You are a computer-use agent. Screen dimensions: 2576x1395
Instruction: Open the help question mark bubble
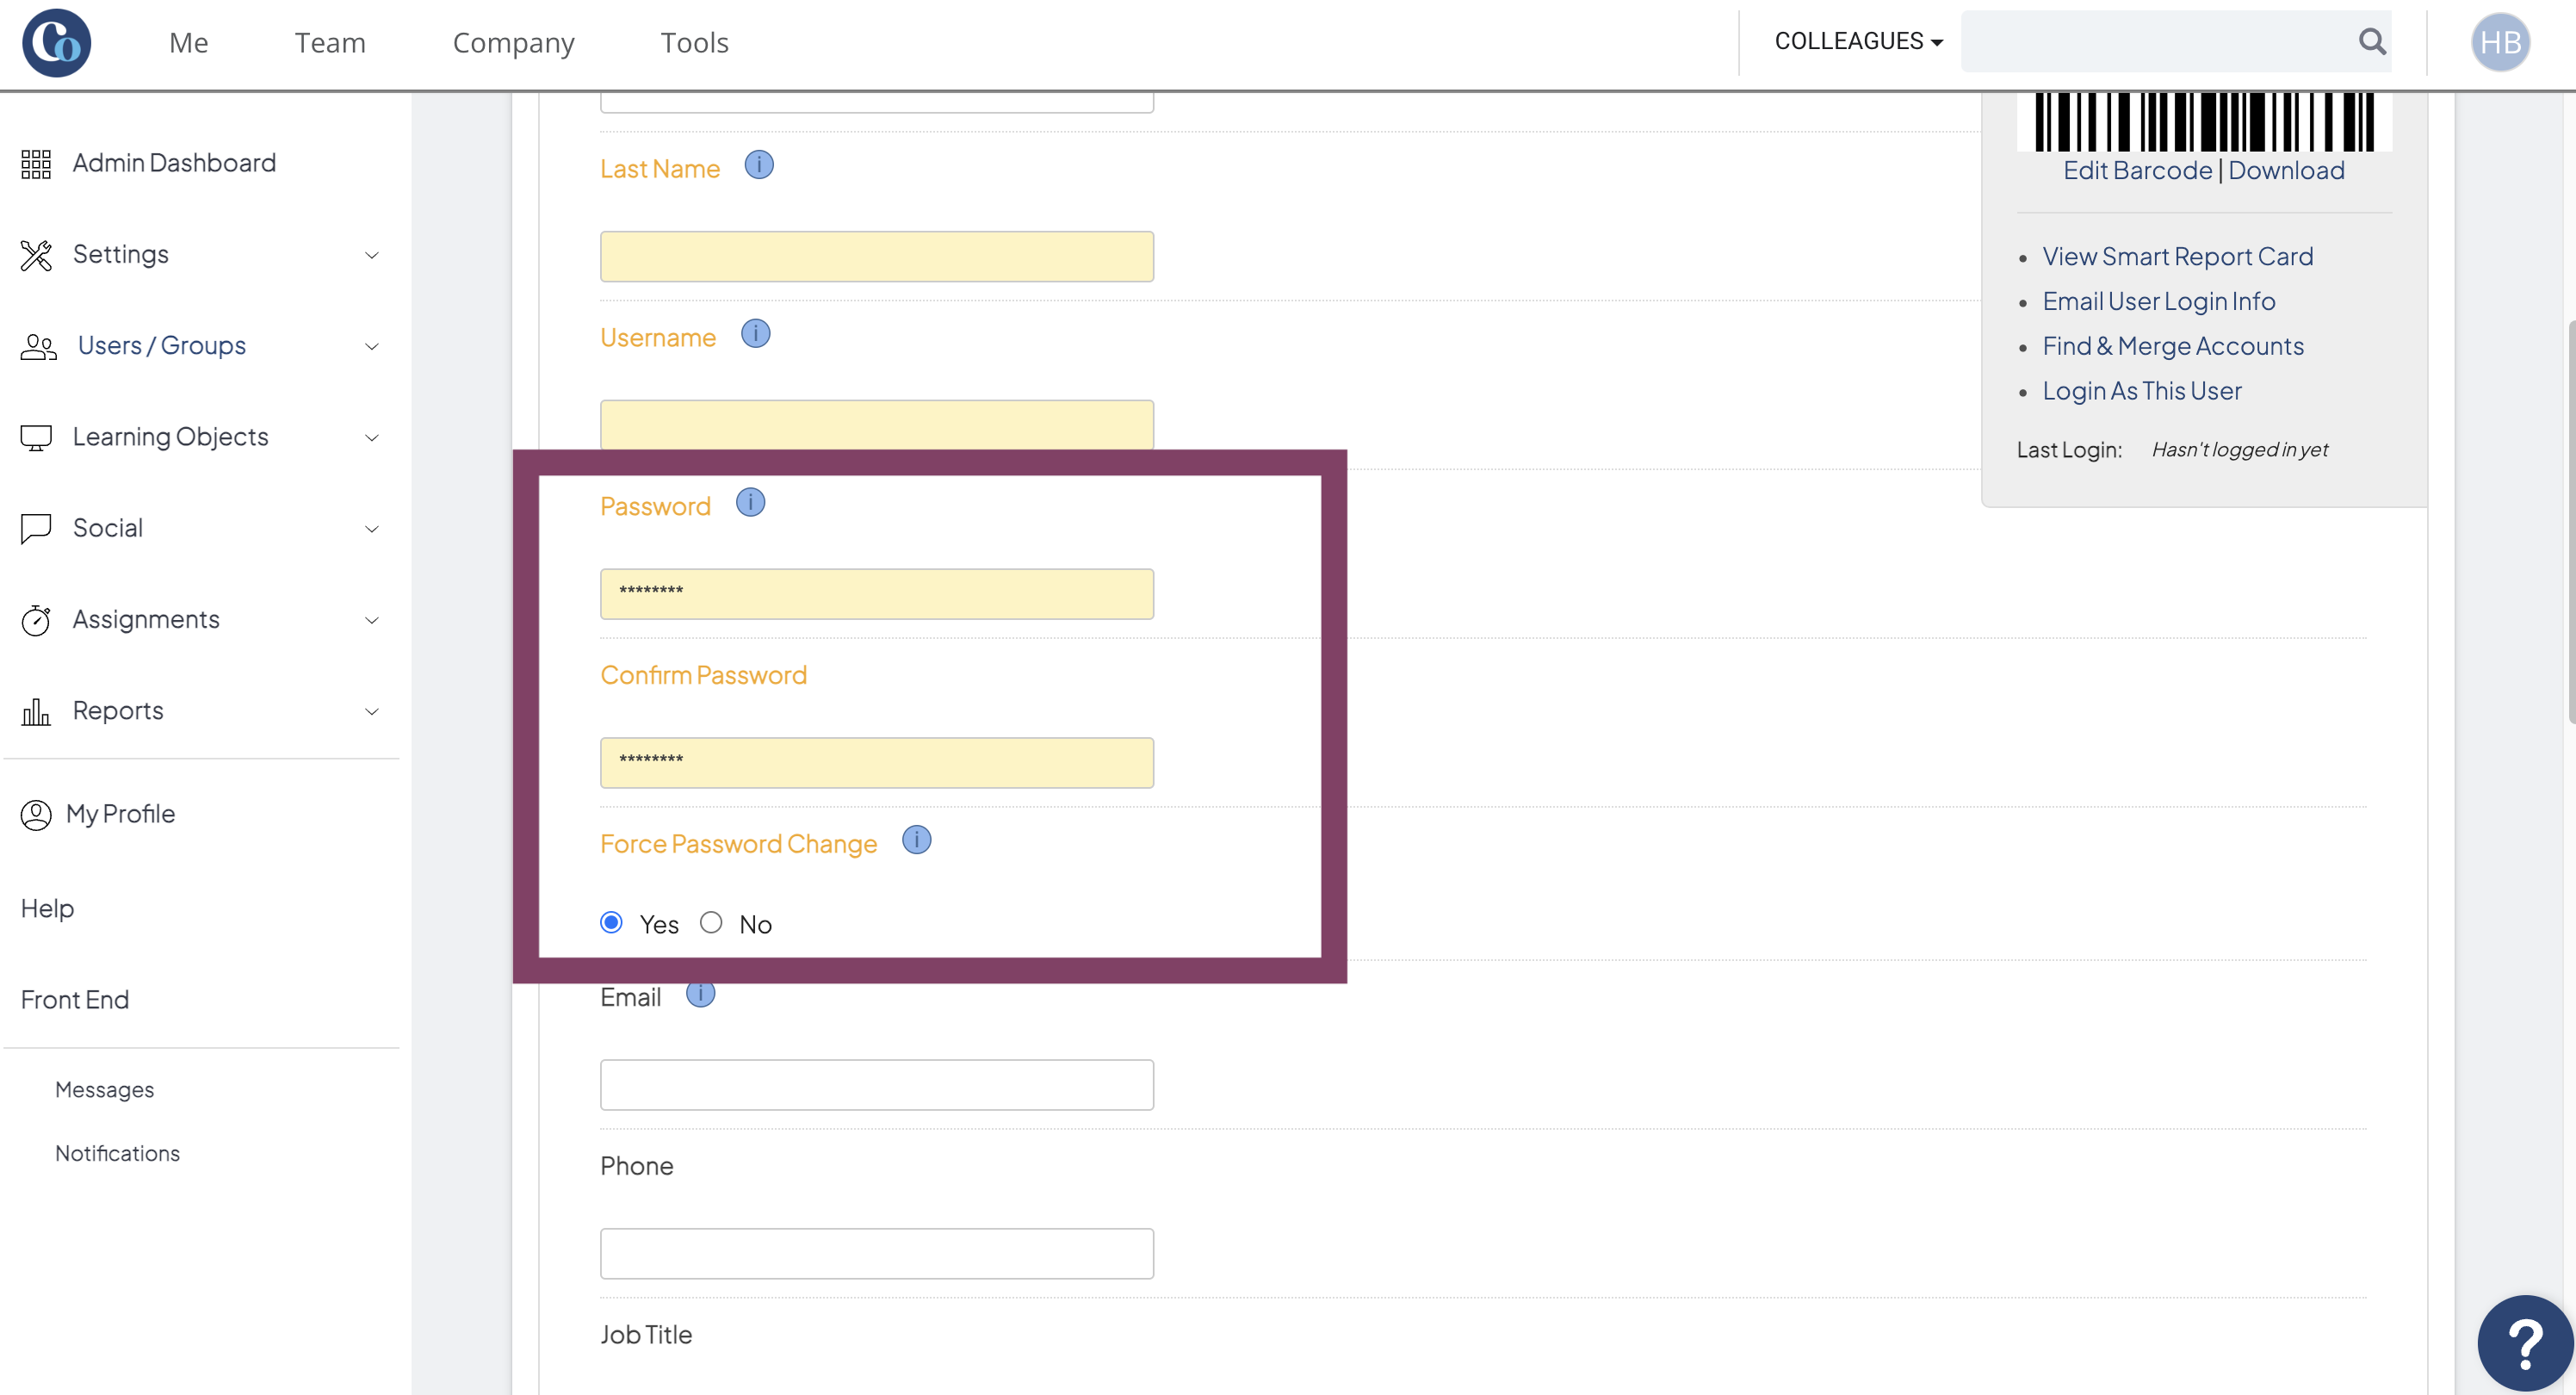[2525, 1343]
